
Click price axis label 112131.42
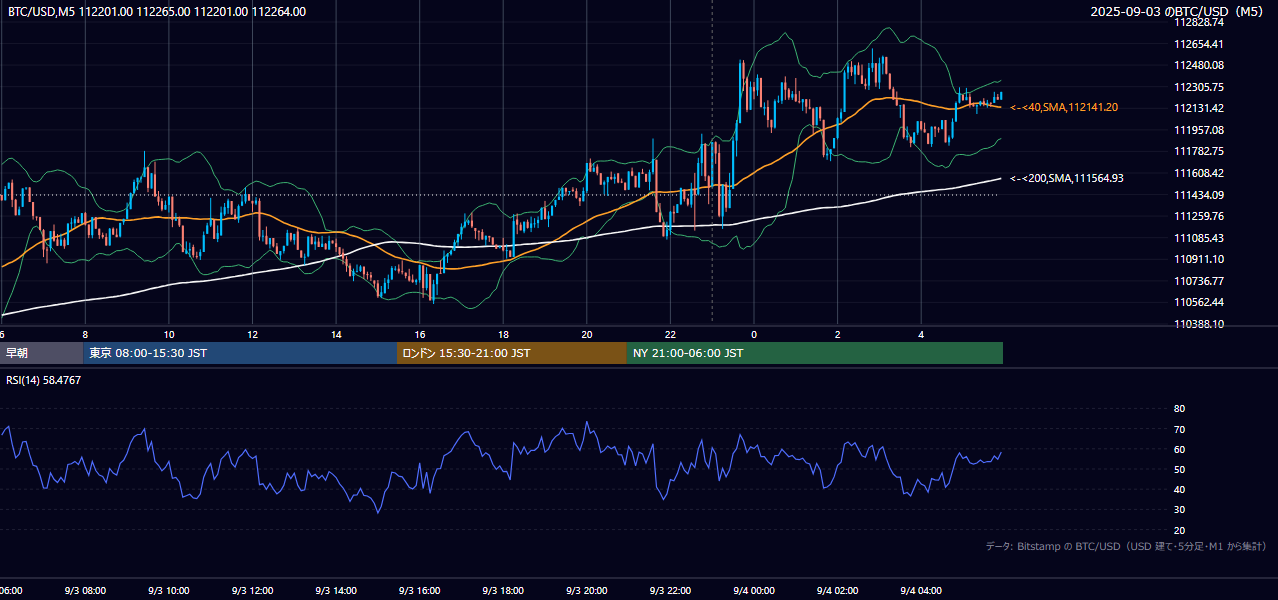click(1199, 108)
